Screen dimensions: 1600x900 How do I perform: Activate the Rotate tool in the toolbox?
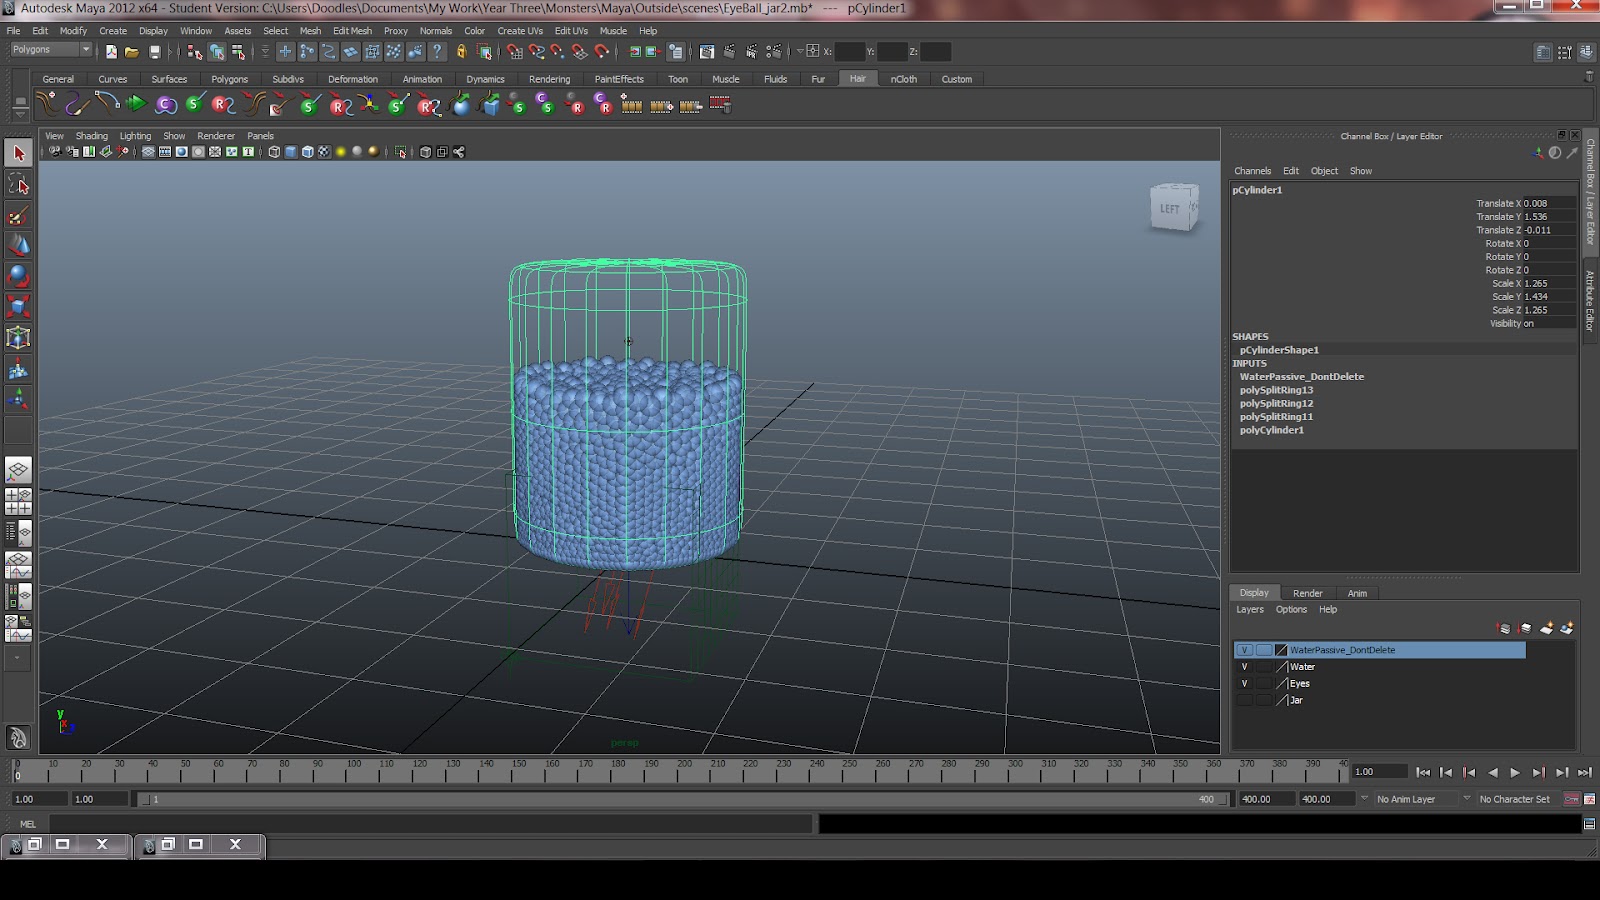pyautogui.click(x=18, y=276)
